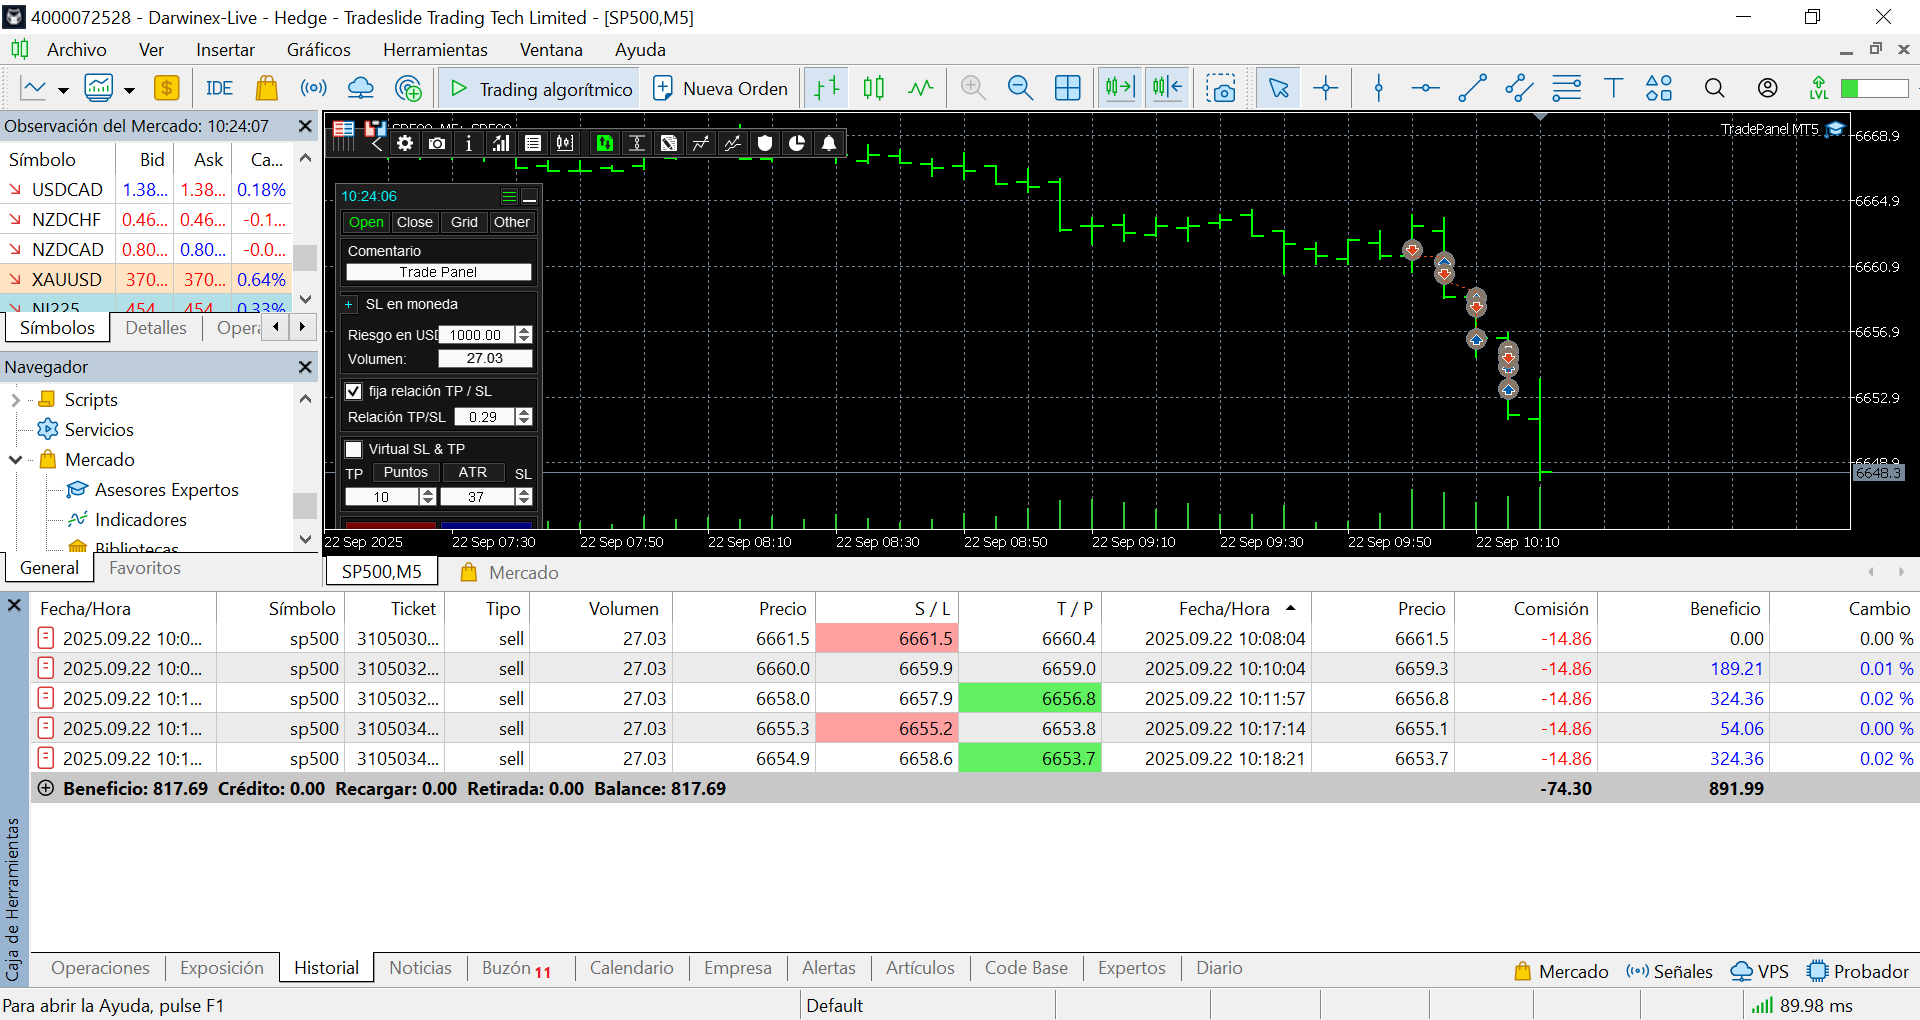Click the Trade Panel comment input field
The width and height of the screenshot is (1920, 1020).
coord(438,272)
